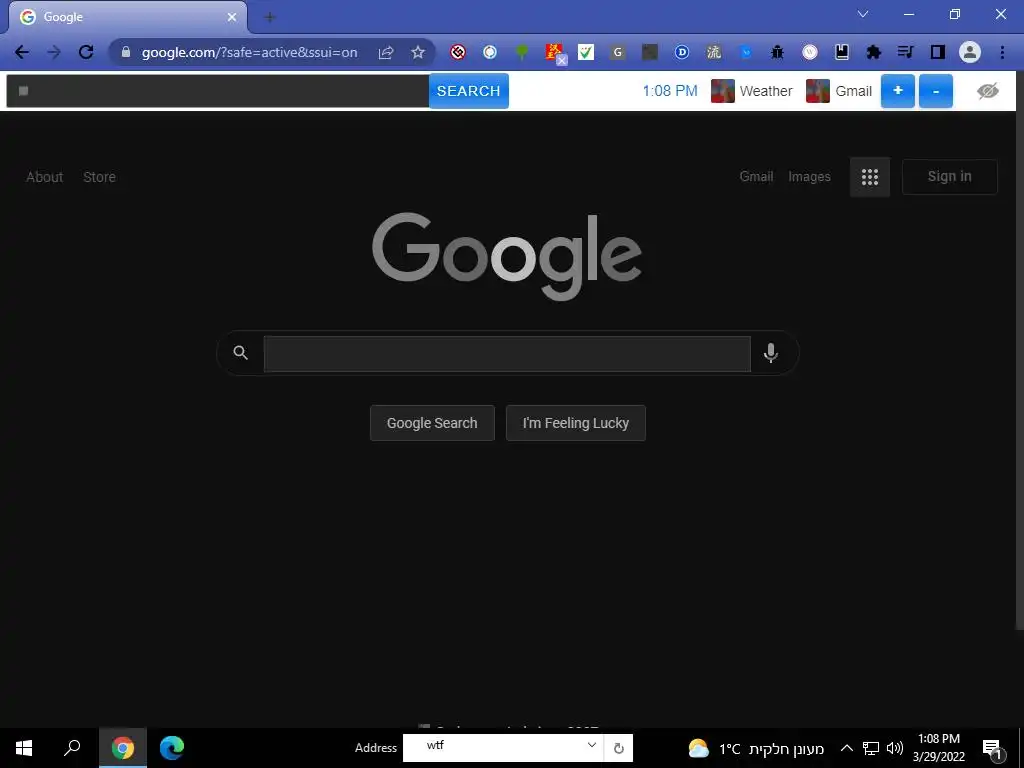Viewport: 1024px width, 768px height.
Task: Open the Windows Start menu
Action: tap(24, 748)
